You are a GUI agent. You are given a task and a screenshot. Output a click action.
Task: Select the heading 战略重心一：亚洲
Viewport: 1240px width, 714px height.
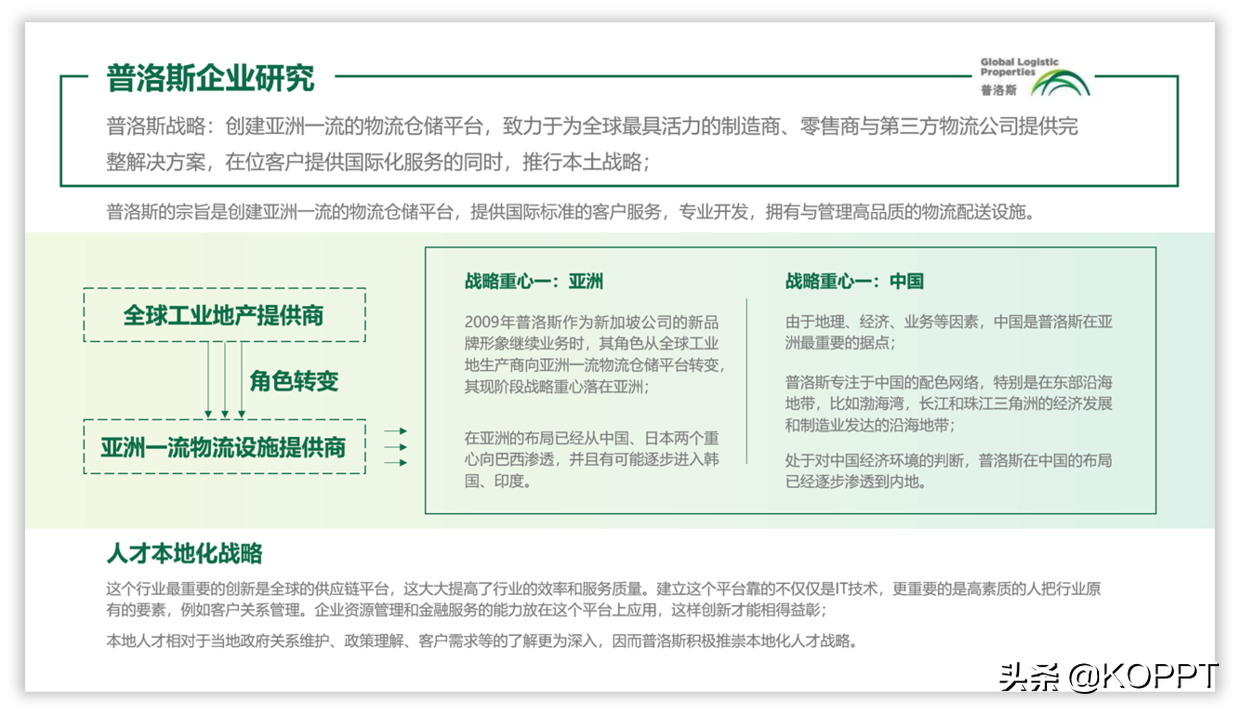pyautogui.click(x=534, y=281)
